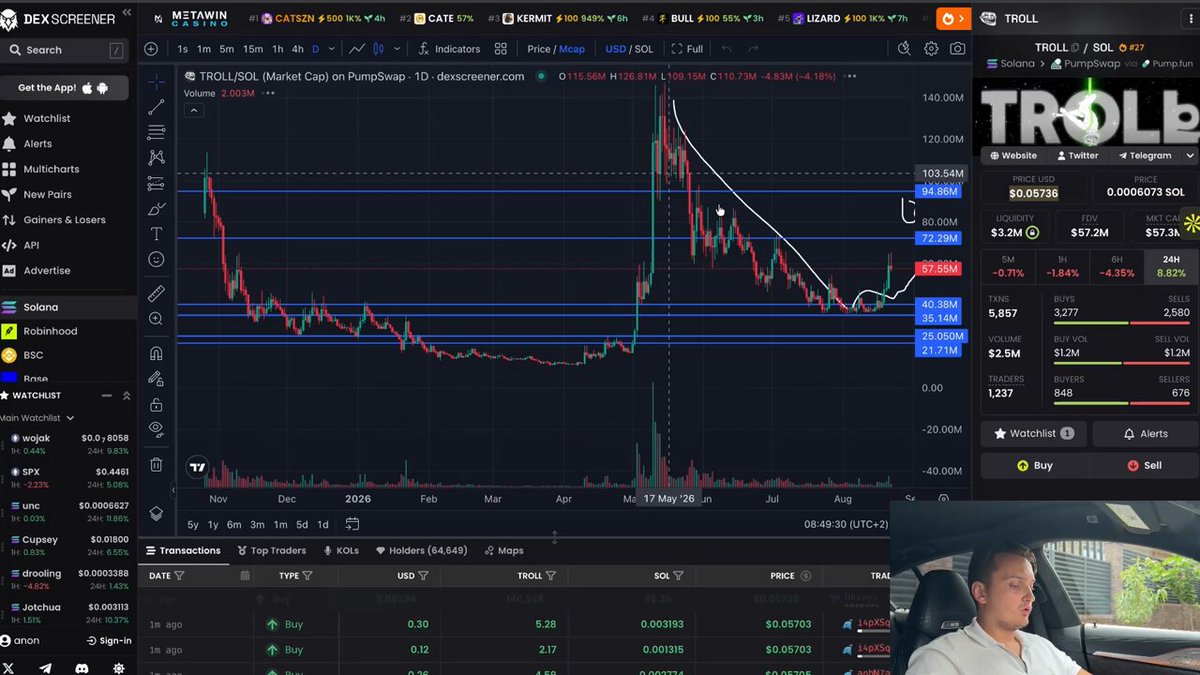The height and width of the screenshot is (675, 1200).
Task: Select the ruler measure tool
Action: tap(156, 294)
